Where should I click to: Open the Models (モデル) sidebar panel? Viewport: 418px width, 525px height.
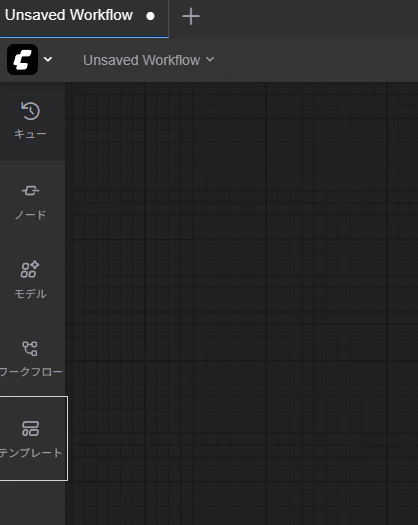click(31, 280)
